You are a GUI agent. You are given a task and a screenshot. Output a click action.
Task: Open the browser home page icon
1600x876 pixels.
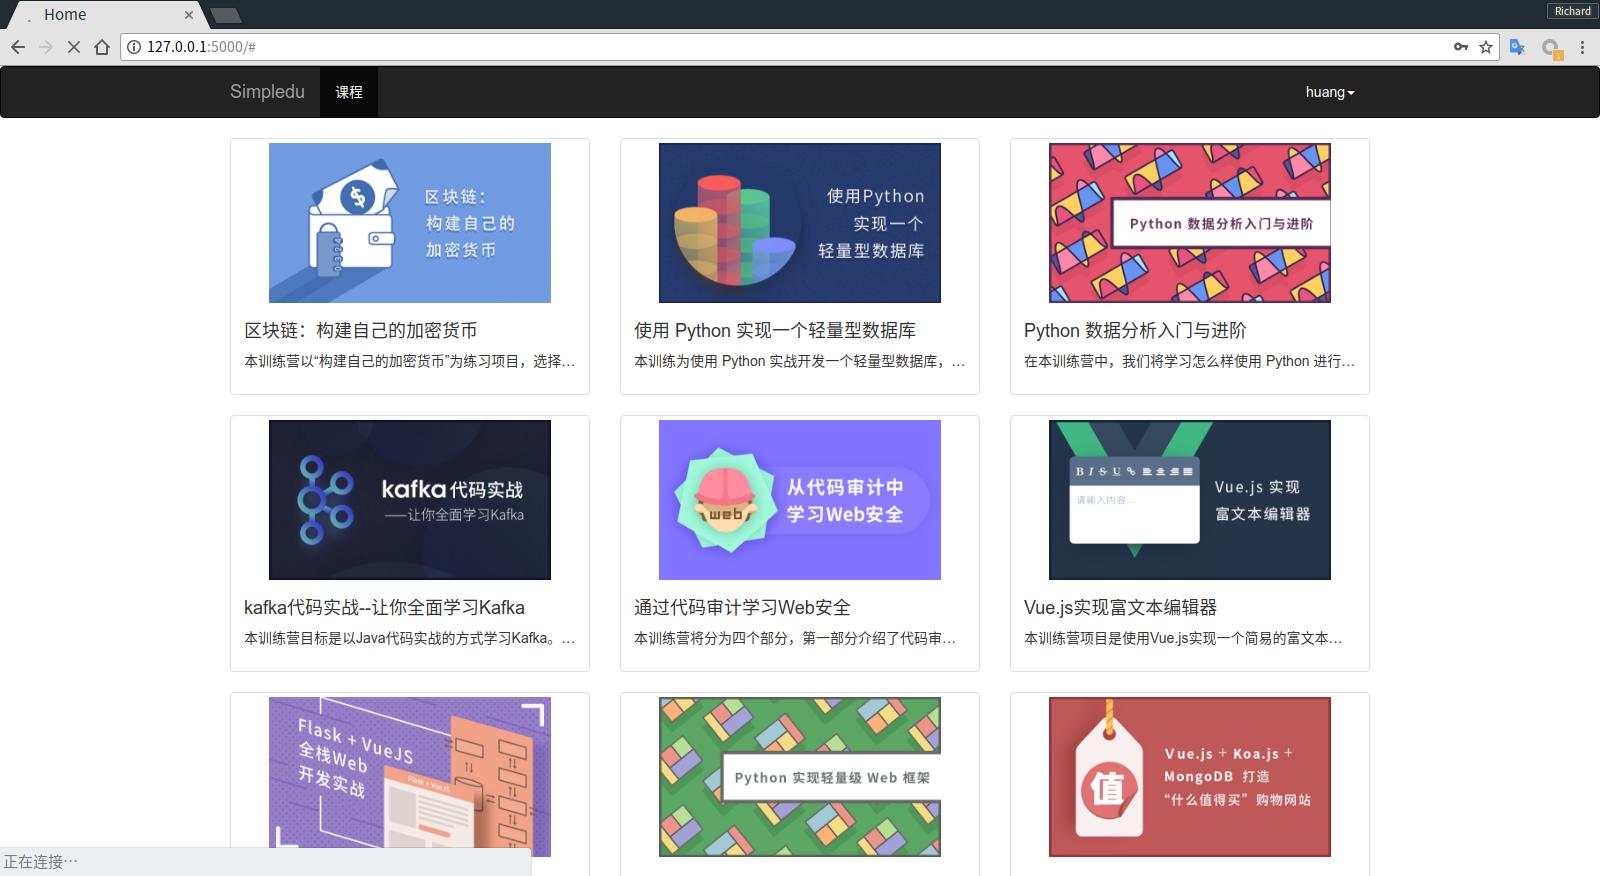(102, 47)
